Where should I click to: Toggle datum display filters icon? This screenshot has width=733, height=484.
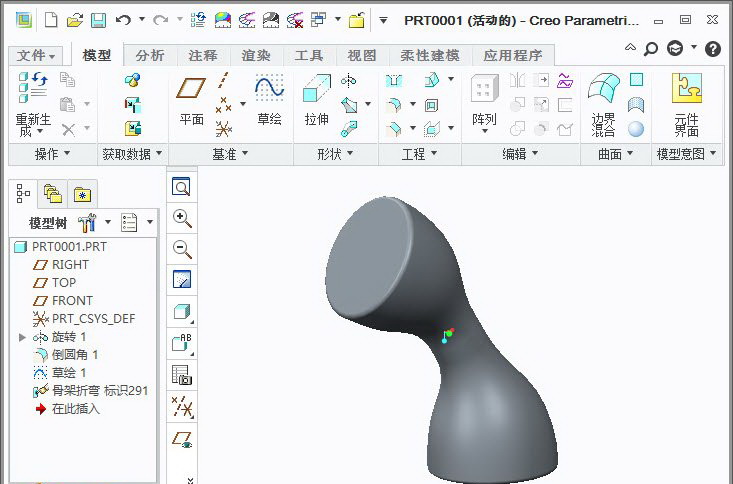tap(182, 406)
